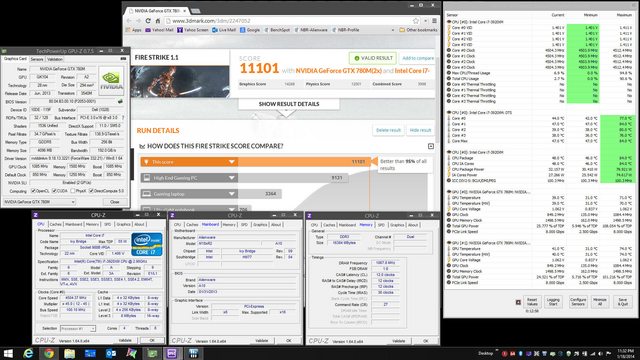Open the NBR-Profile bookmark

pyautogui.click(x=346, y=30)
